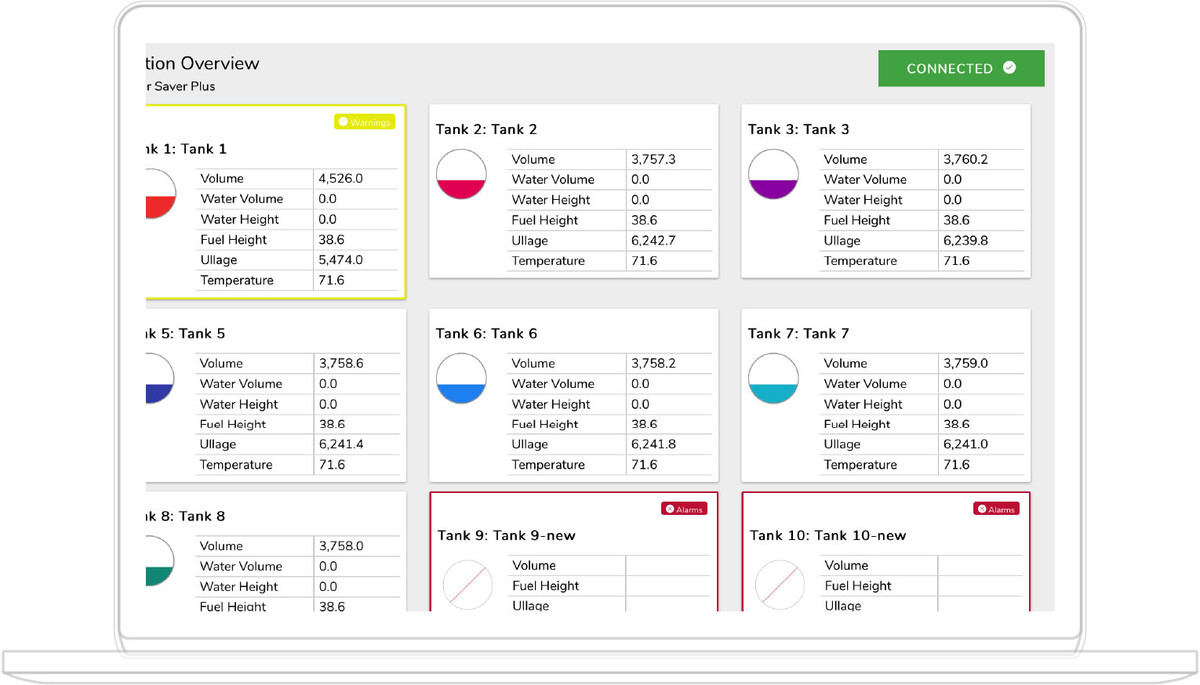Click the Fuel Height label in Tank 6 card
Screen dimensions: 1200x685
coord(545,424)
